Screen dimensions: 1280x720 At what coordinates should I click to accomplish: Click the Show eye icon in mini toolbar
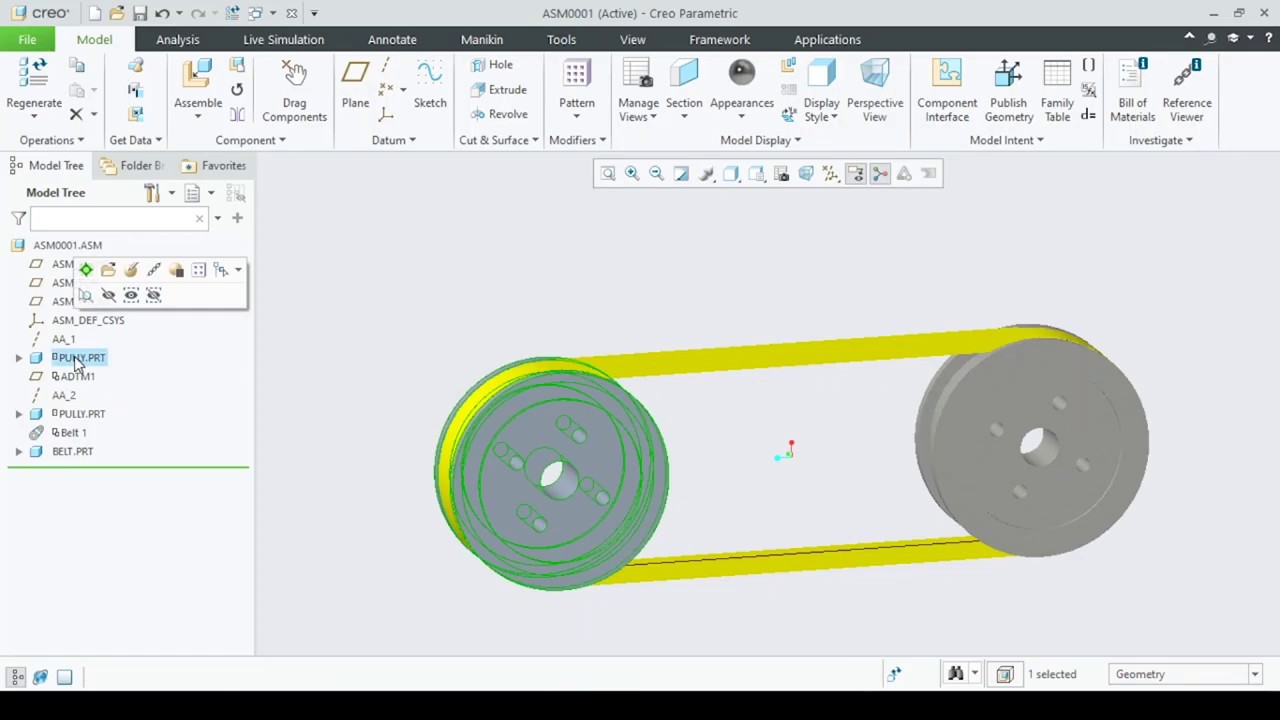point(131,295)
